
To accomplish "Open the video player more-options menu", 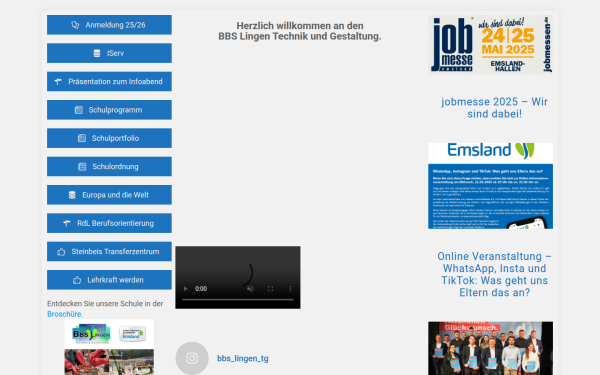I will pos(290,289).
